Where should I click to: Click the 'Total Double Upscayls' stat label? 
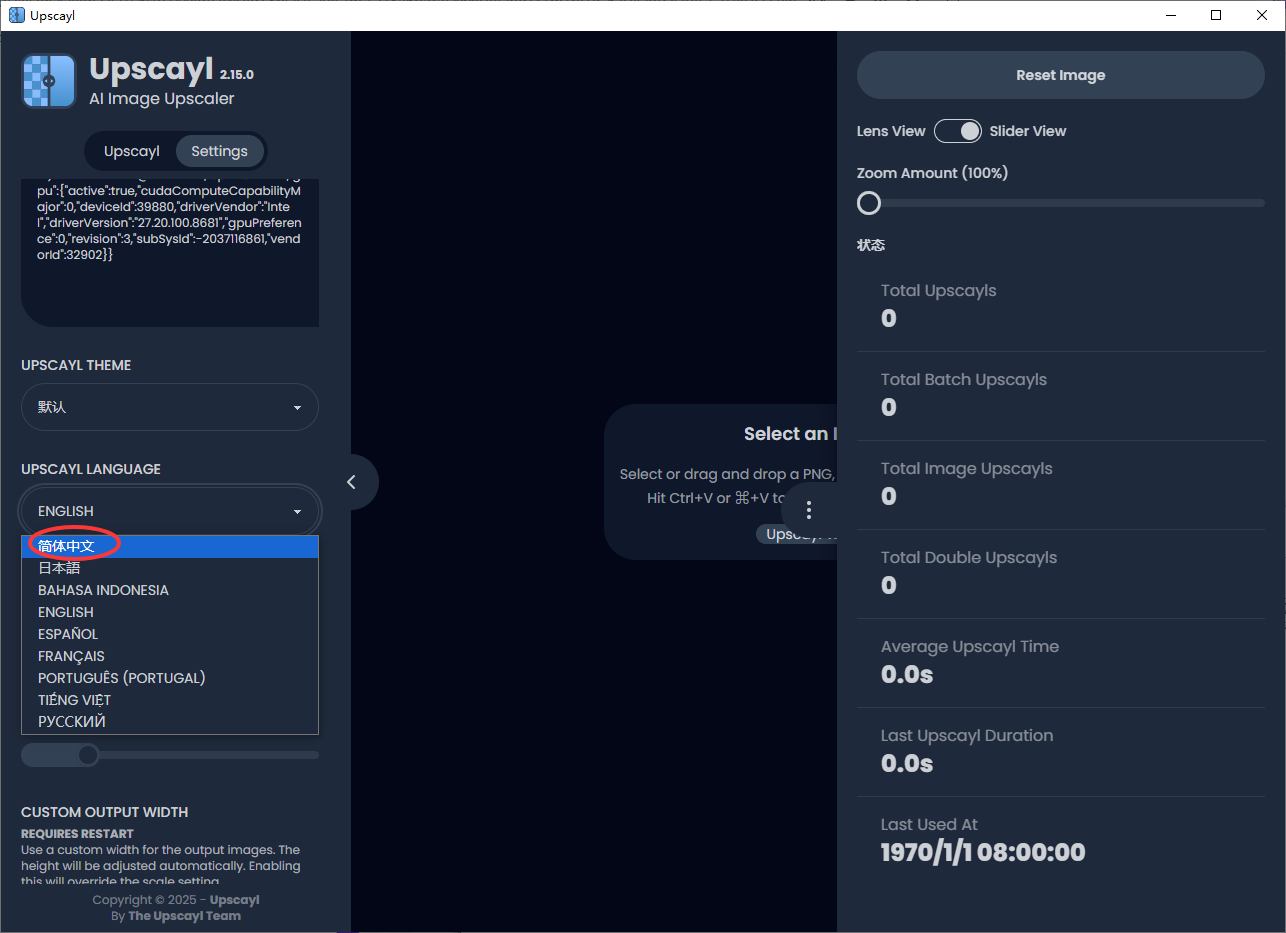[969, 558]
